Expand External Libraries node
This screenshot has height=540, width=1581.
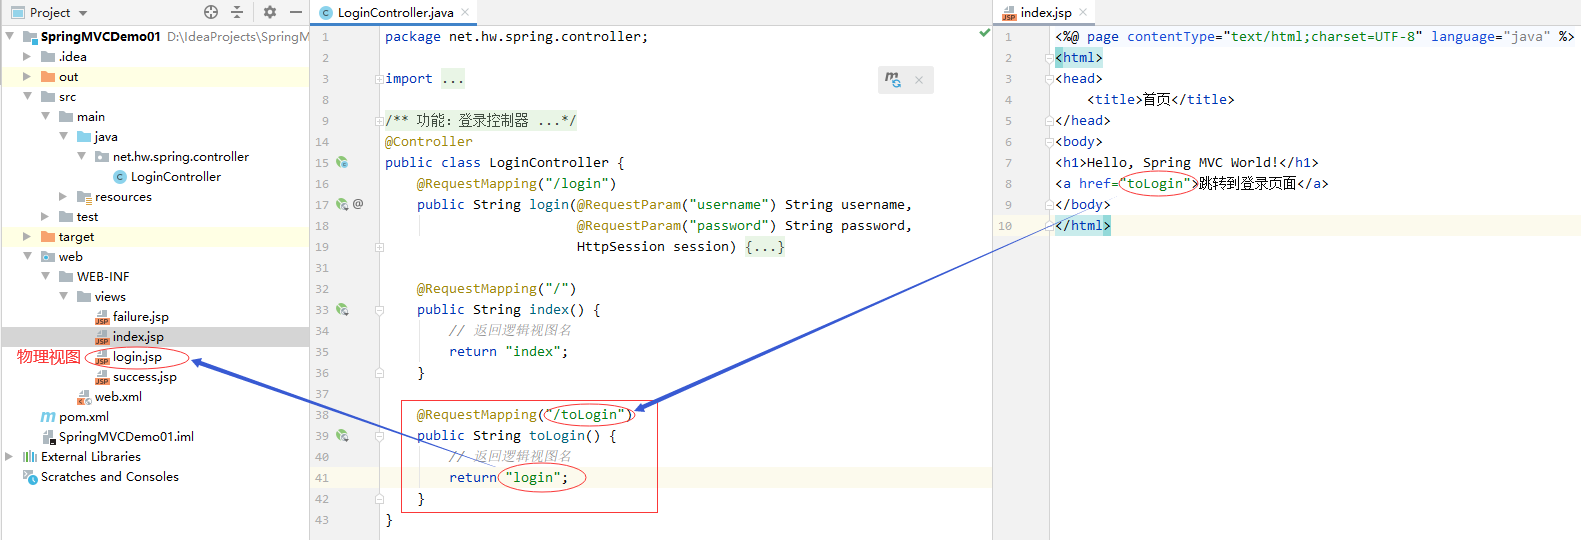(x=9, y=456)
